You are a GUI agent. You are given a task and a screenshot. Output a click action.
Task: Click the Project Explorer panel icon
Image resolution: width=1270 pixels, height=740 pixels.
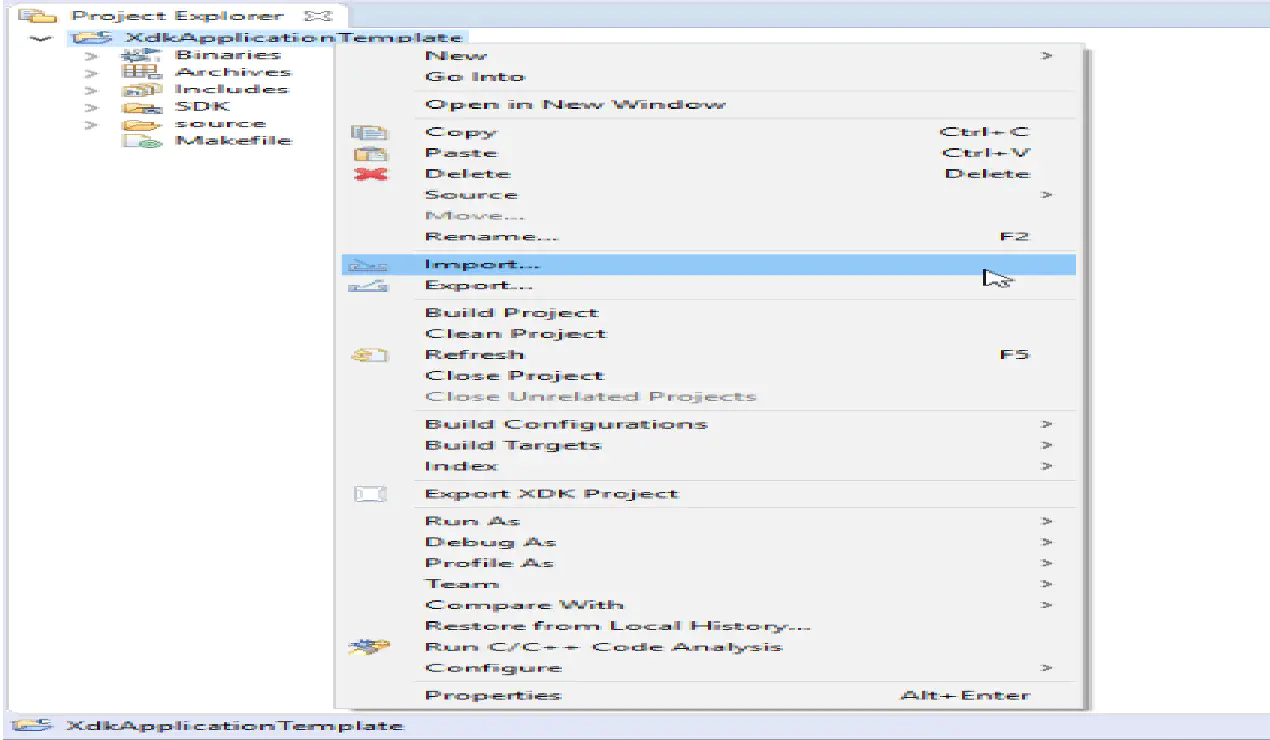(x=37, y=16)
